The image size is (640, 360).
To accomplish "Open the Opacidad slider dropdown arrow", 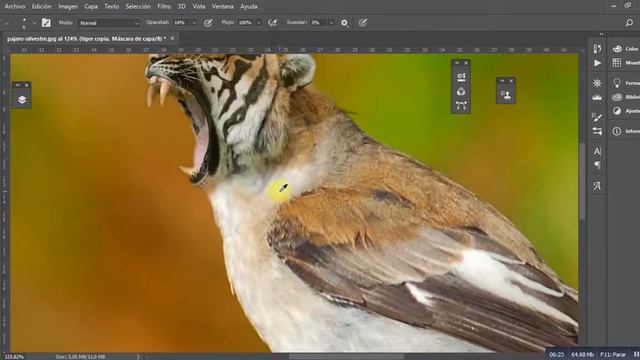I will (x=194, y=23).
